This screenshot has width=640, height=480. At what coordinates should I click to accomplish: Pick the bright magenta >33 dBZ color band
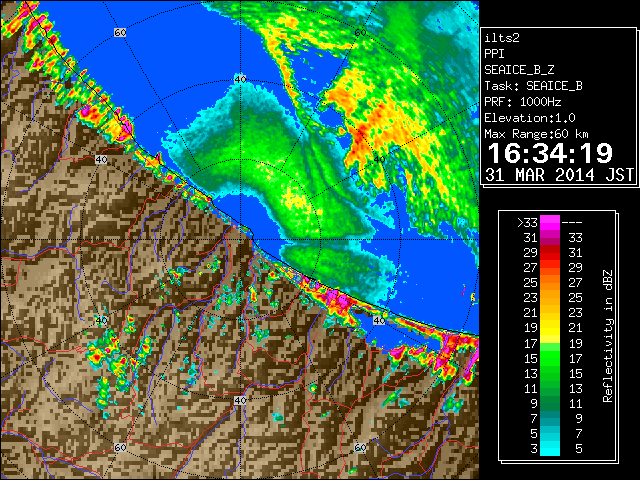[550, 223]
